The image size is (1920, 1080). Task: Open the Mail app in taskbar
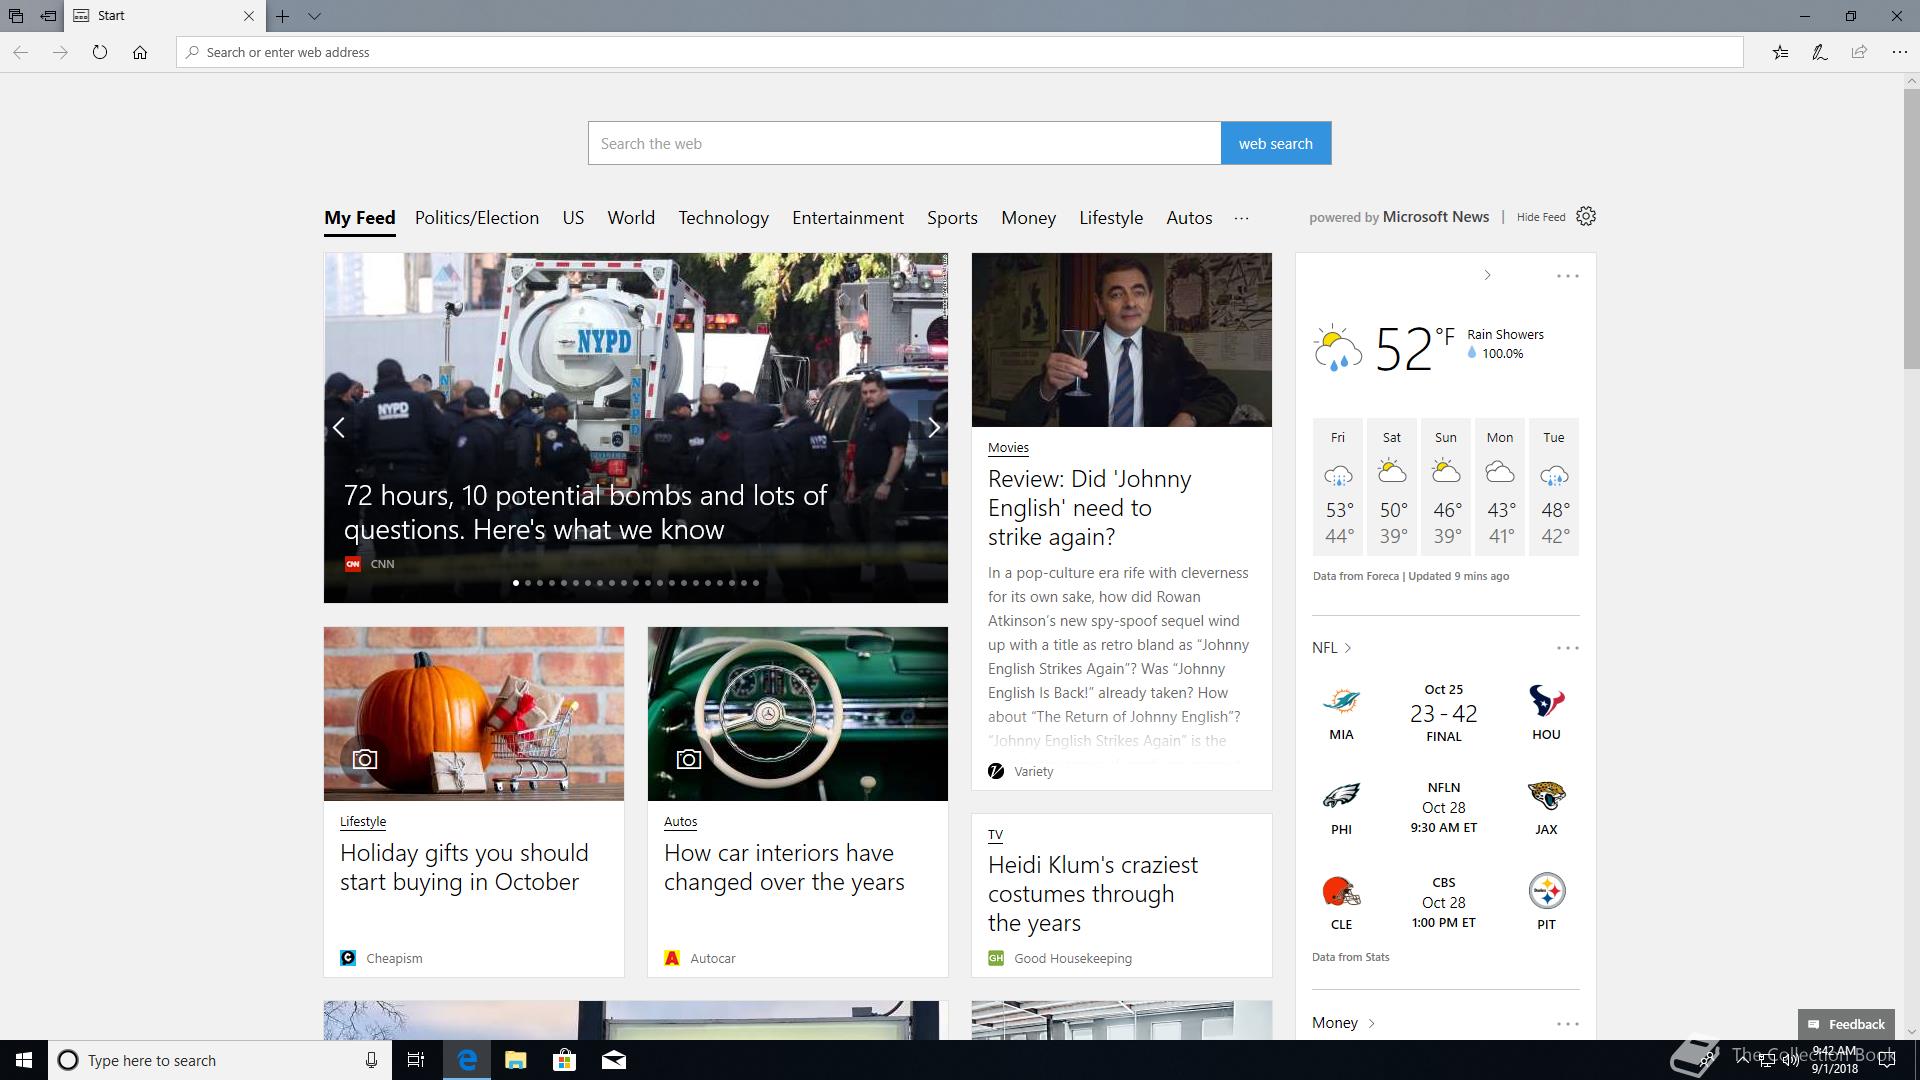click(614, 1060)
